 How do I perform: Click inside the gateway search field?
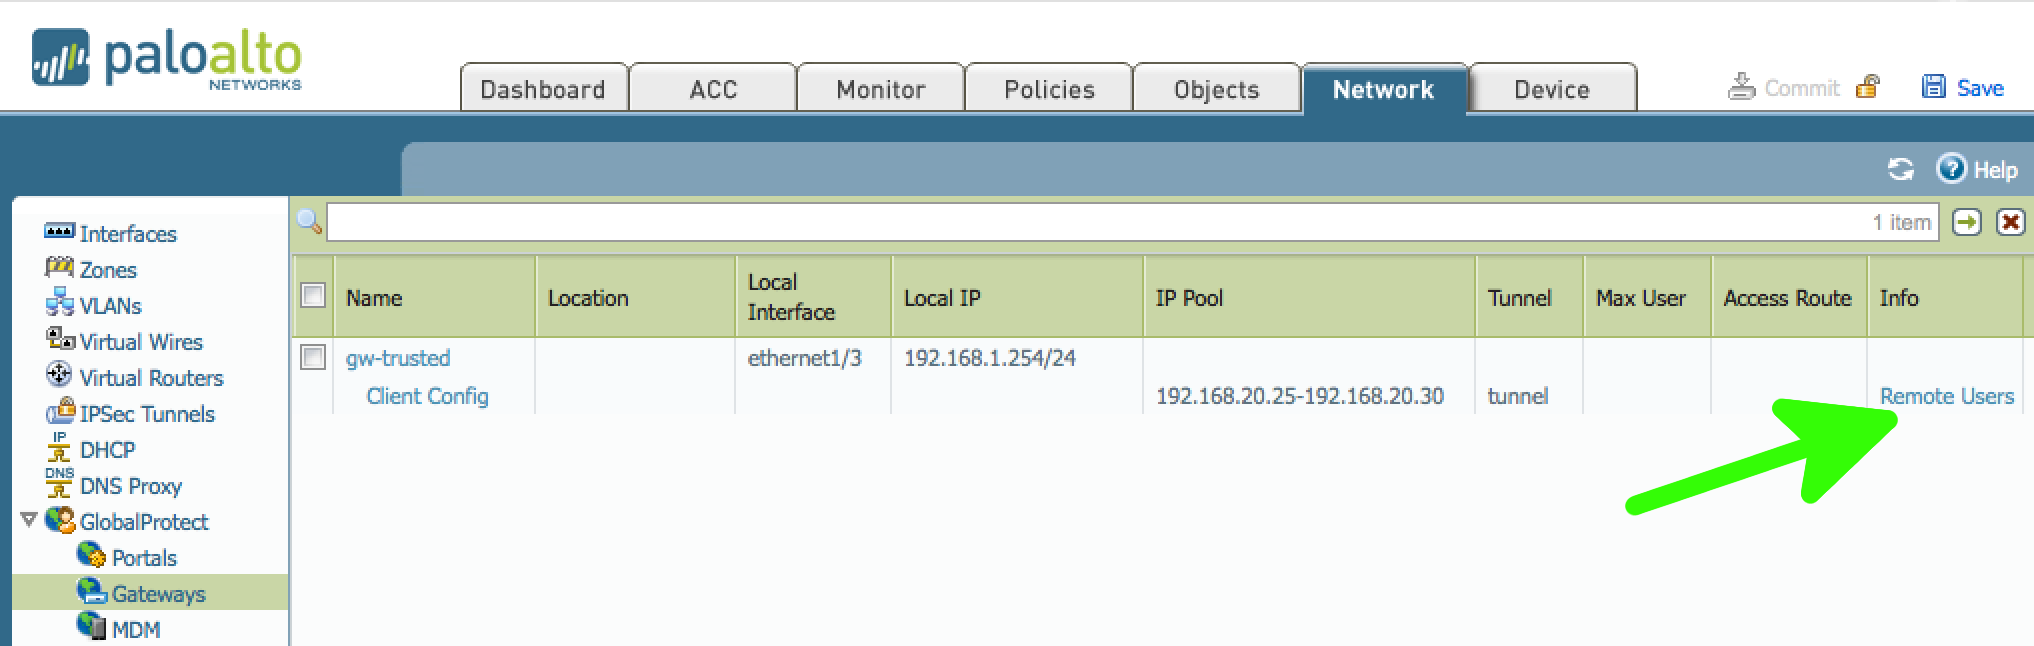(x=1132, y=222)
